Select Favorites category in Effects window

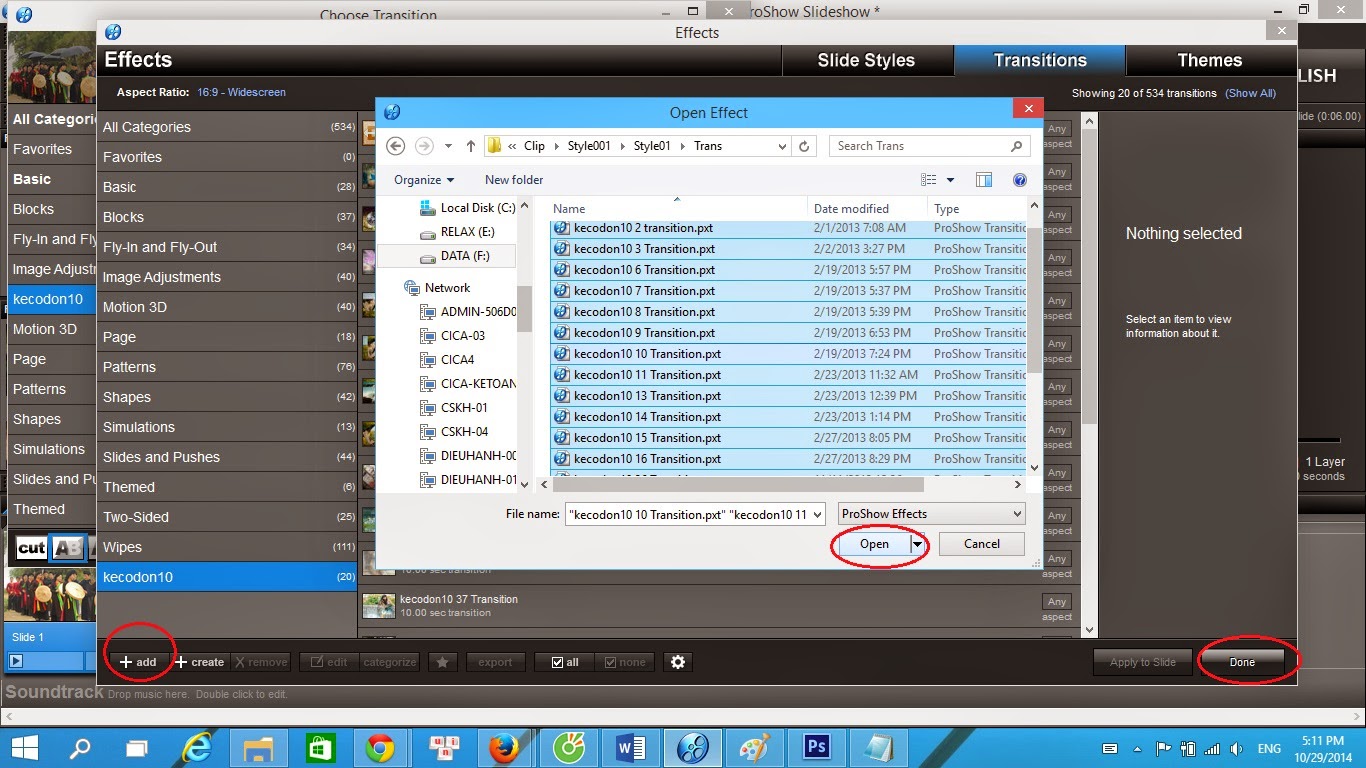pos(228,157)
